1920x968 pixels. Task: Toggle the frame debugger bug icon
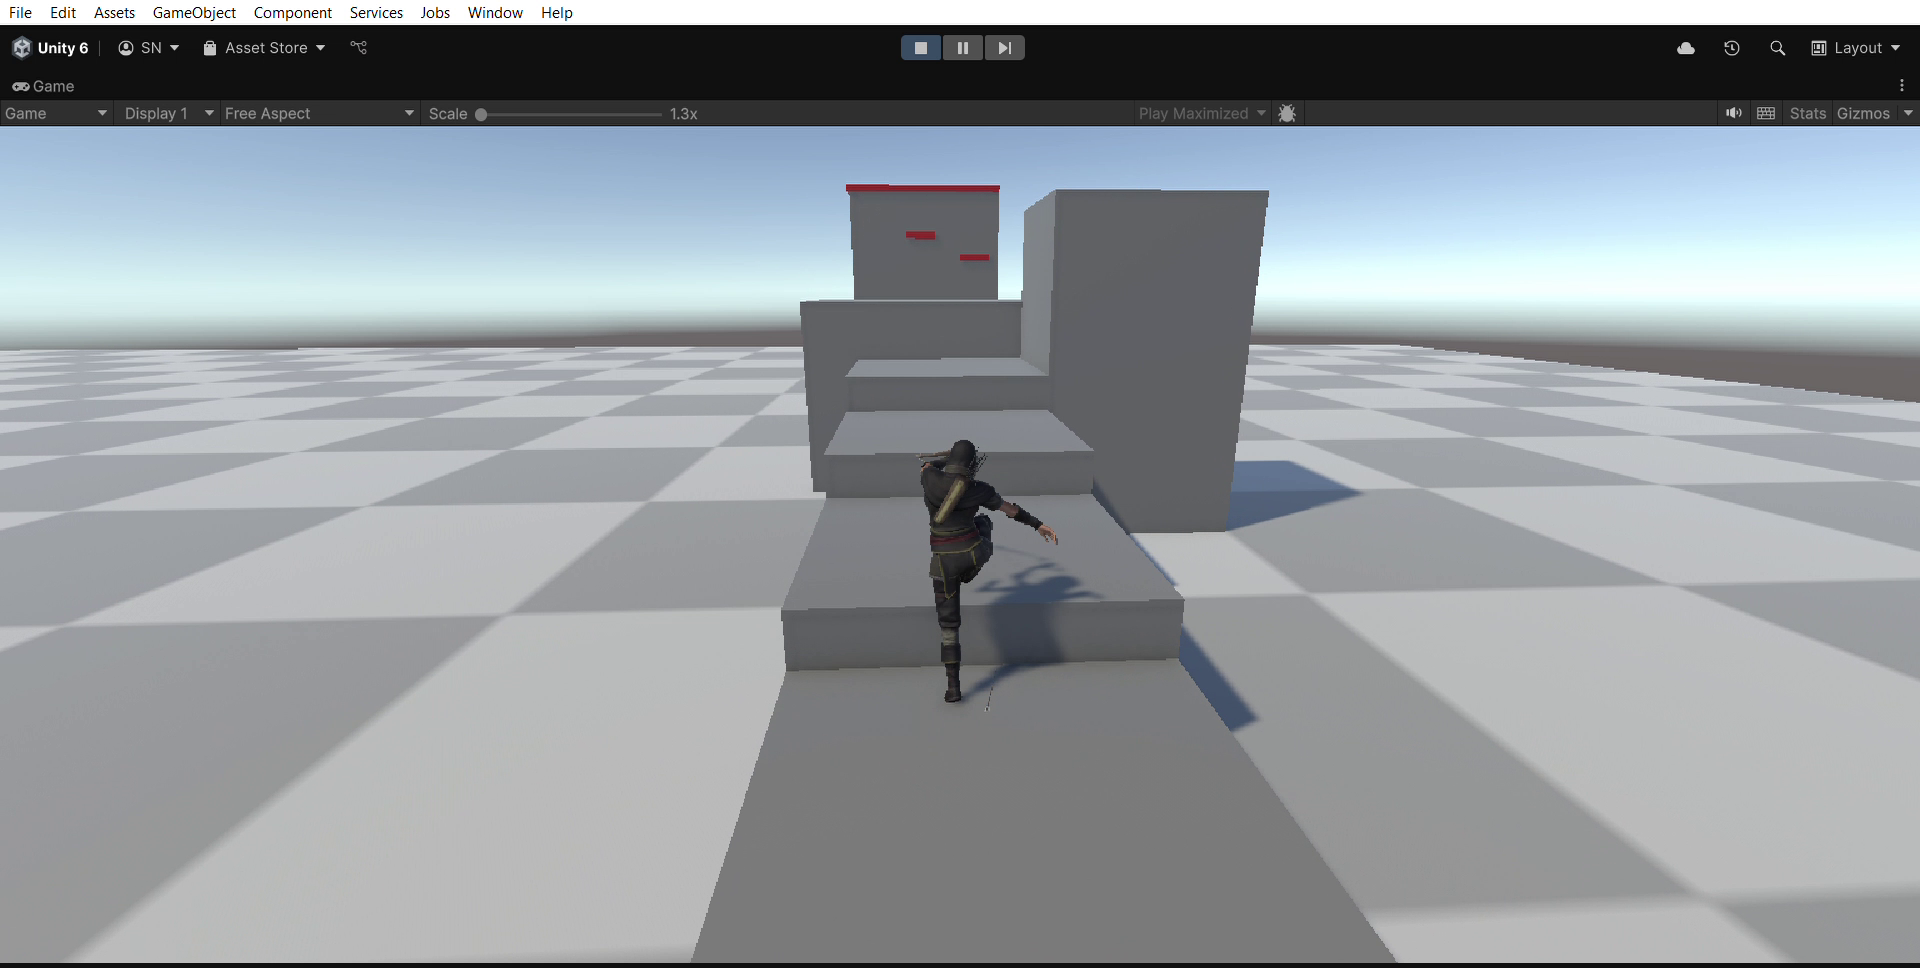1287,113
